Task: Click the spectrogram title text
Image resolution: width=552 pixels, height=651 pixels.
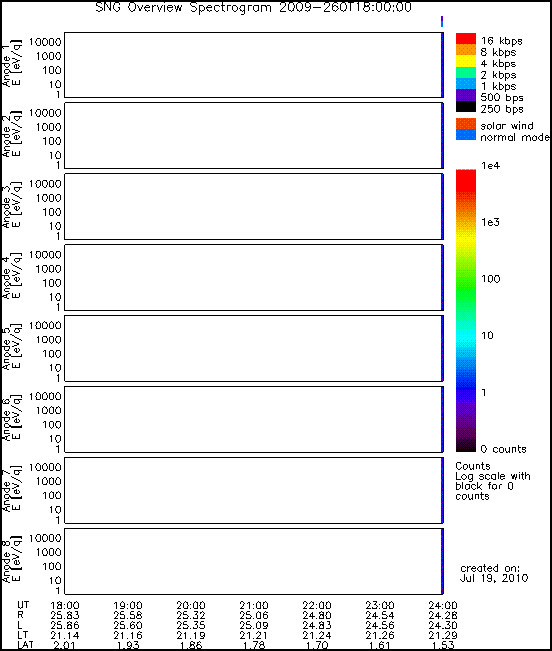Action: click(x=254, y=7)
